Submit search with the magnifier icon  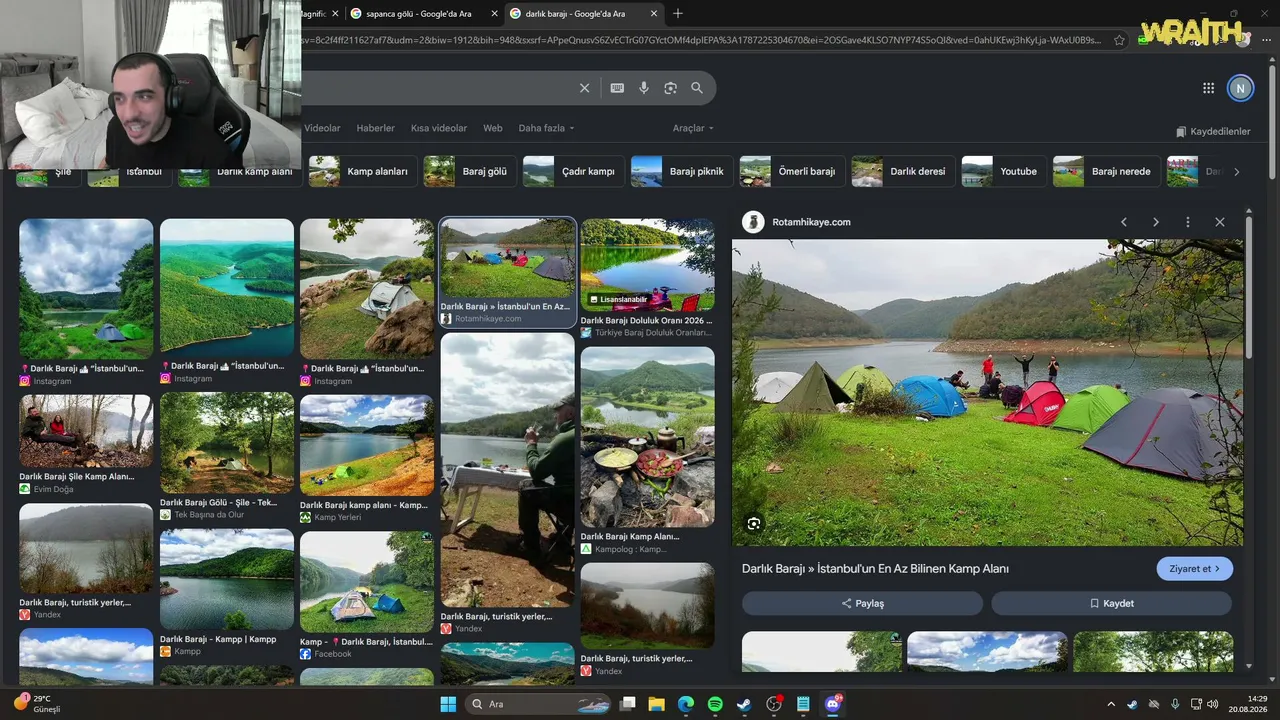click(697, 88)
